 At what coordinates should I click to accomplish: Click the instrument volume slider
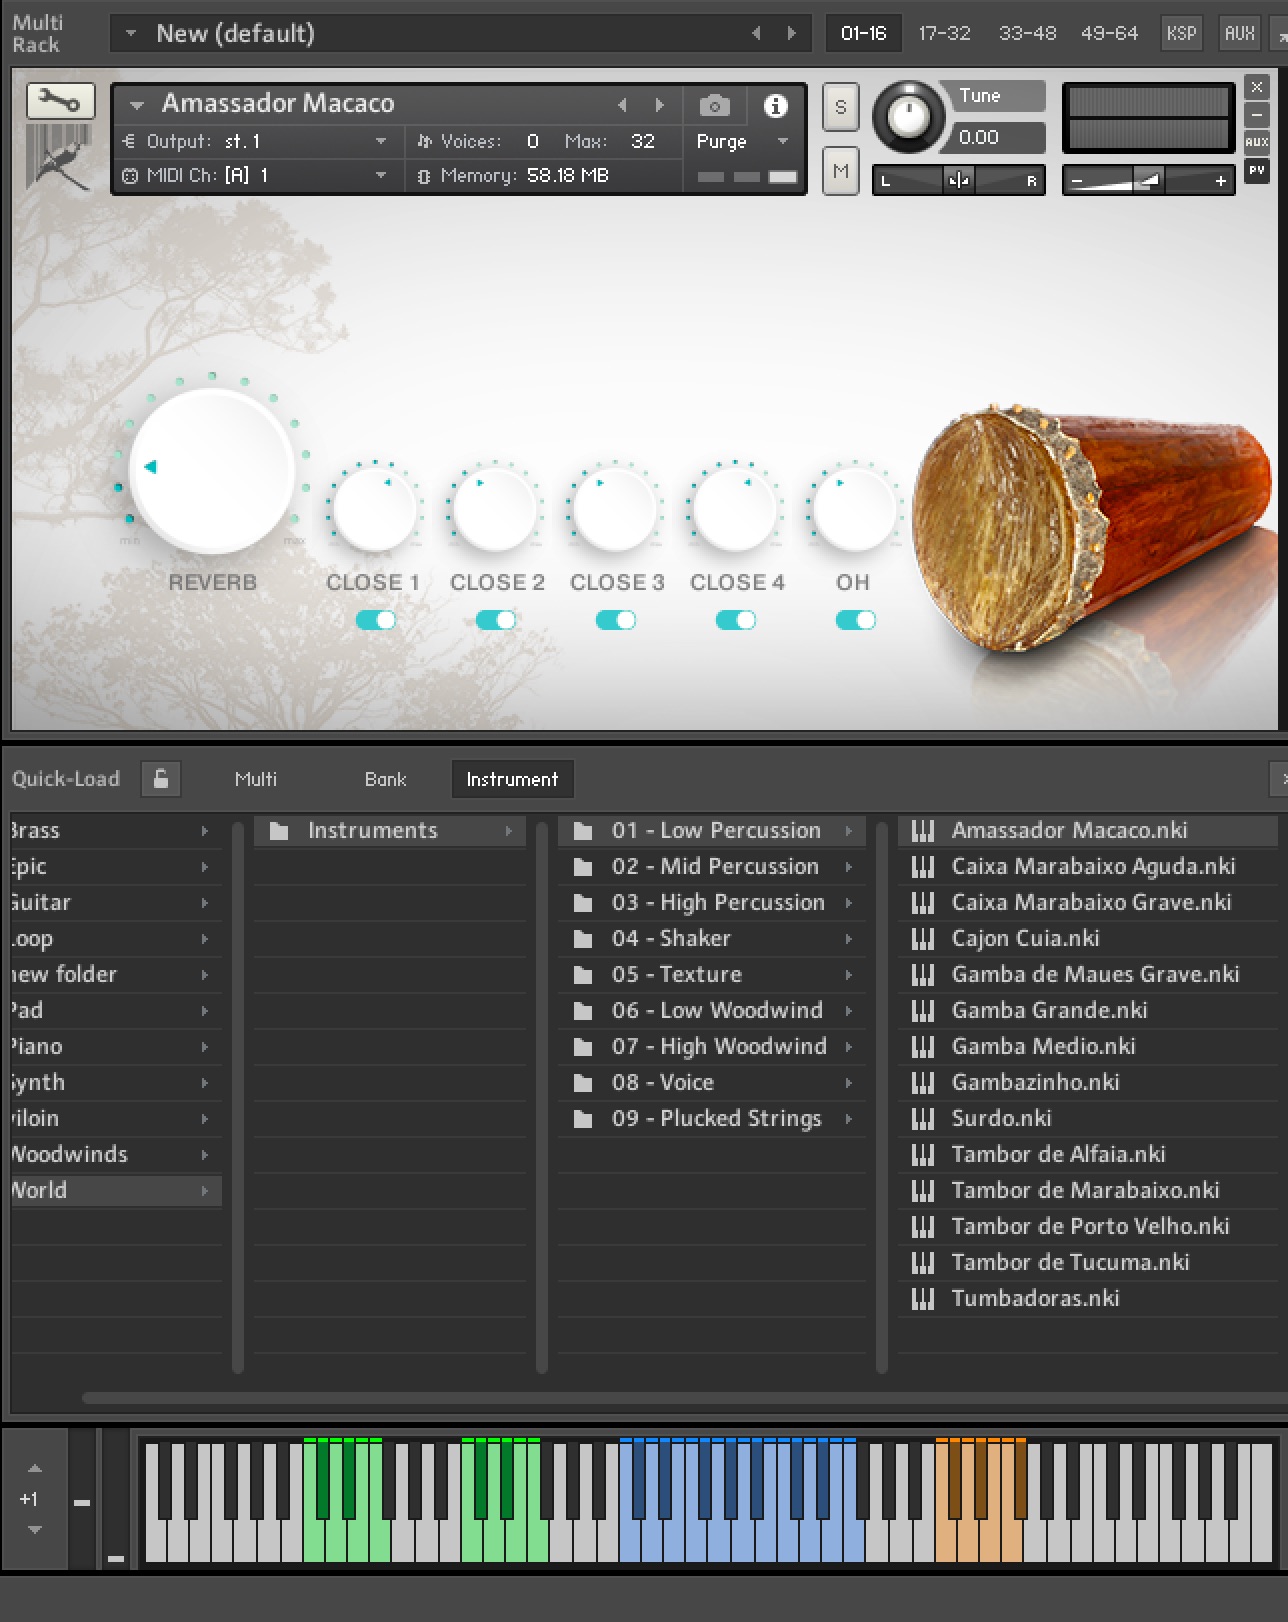[1147, 181]
